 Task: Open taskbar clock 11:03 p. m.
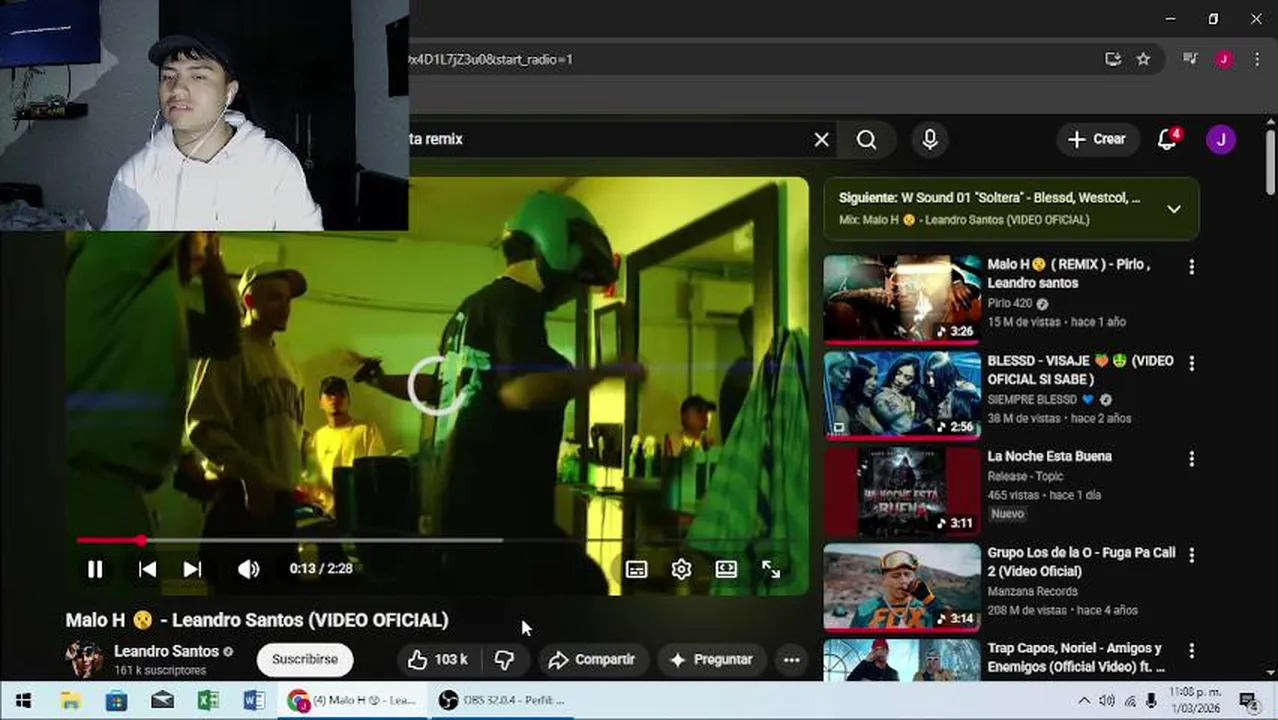click(x=1195, y=701)
